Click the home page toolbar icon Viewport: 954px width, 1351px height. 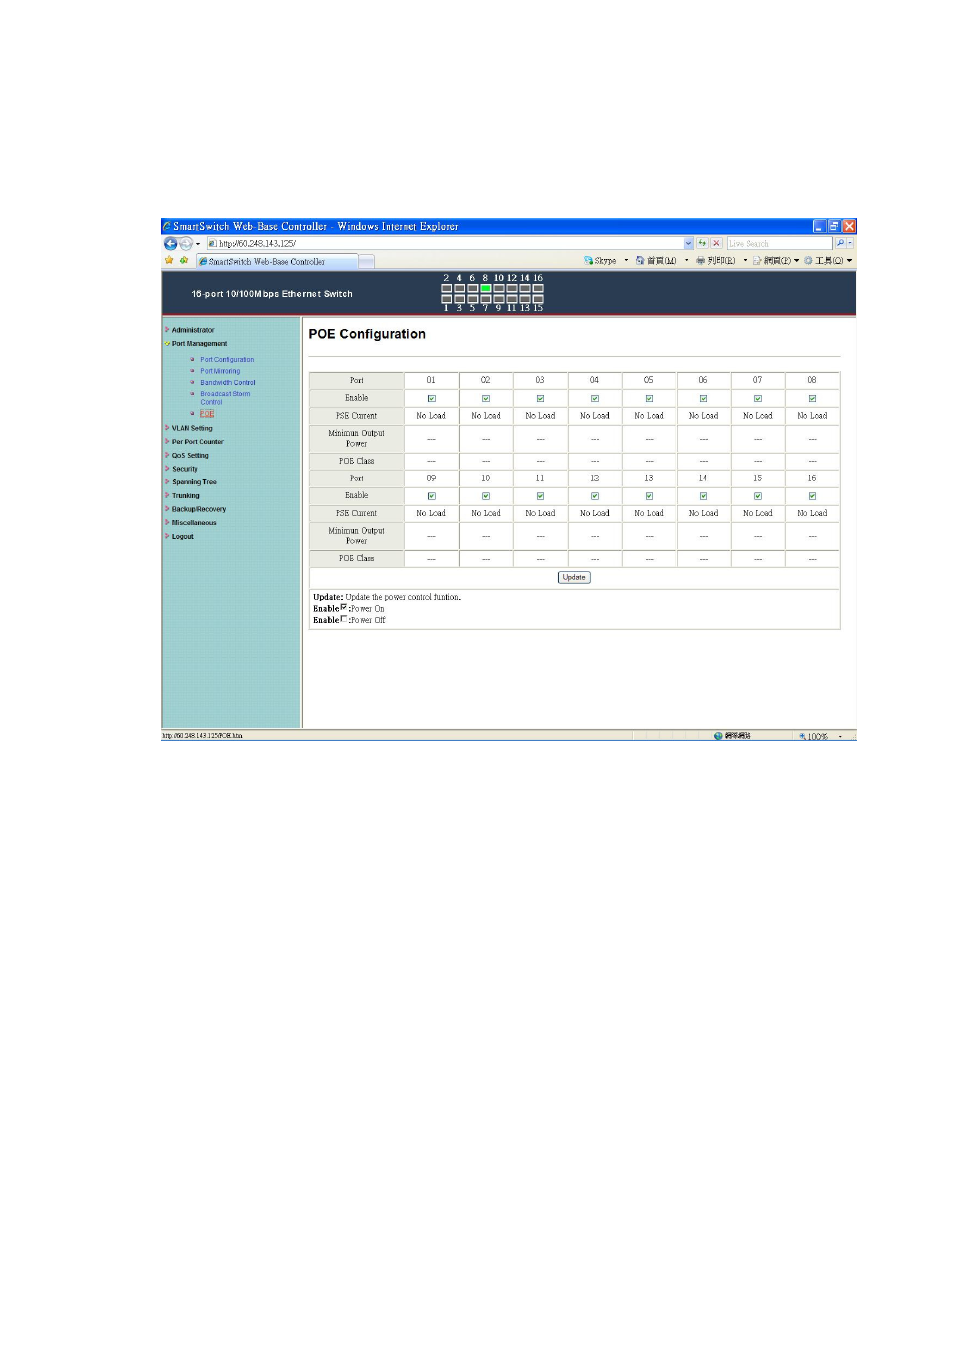pyautogui.click(x=640, y=260)
